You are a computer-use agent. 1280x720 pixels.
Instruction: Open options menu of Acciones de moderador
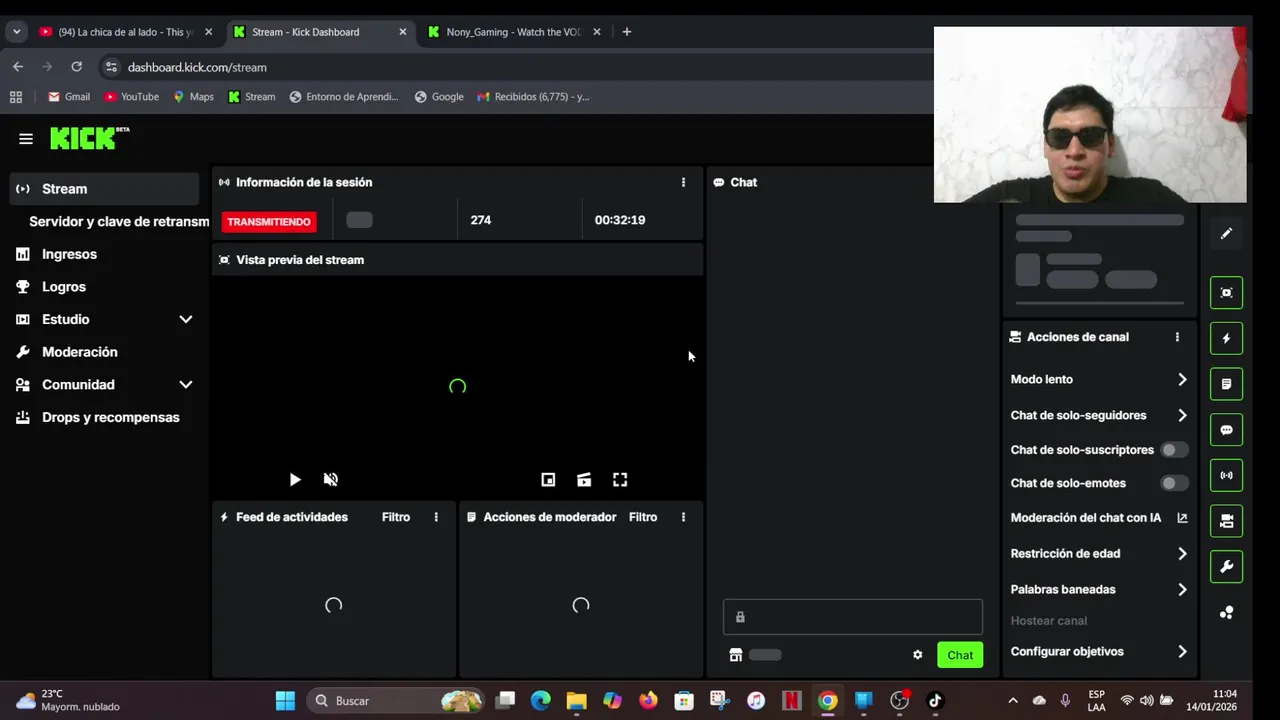683,517
